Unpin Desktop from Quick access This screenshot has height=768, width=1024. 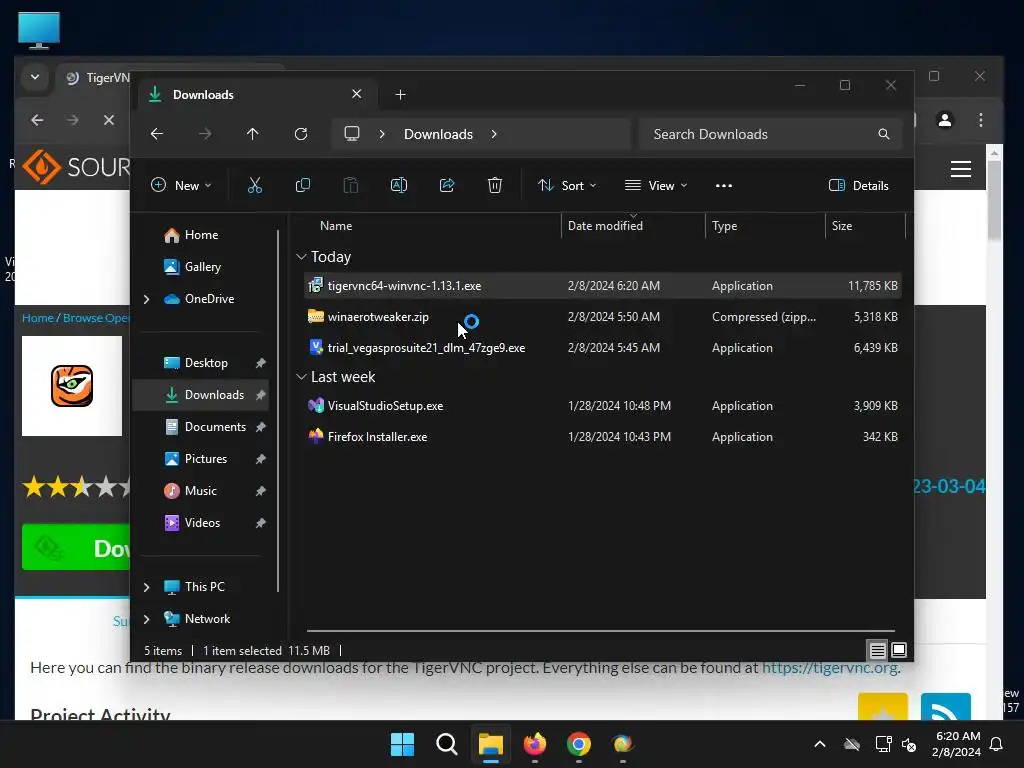(261, 363)
